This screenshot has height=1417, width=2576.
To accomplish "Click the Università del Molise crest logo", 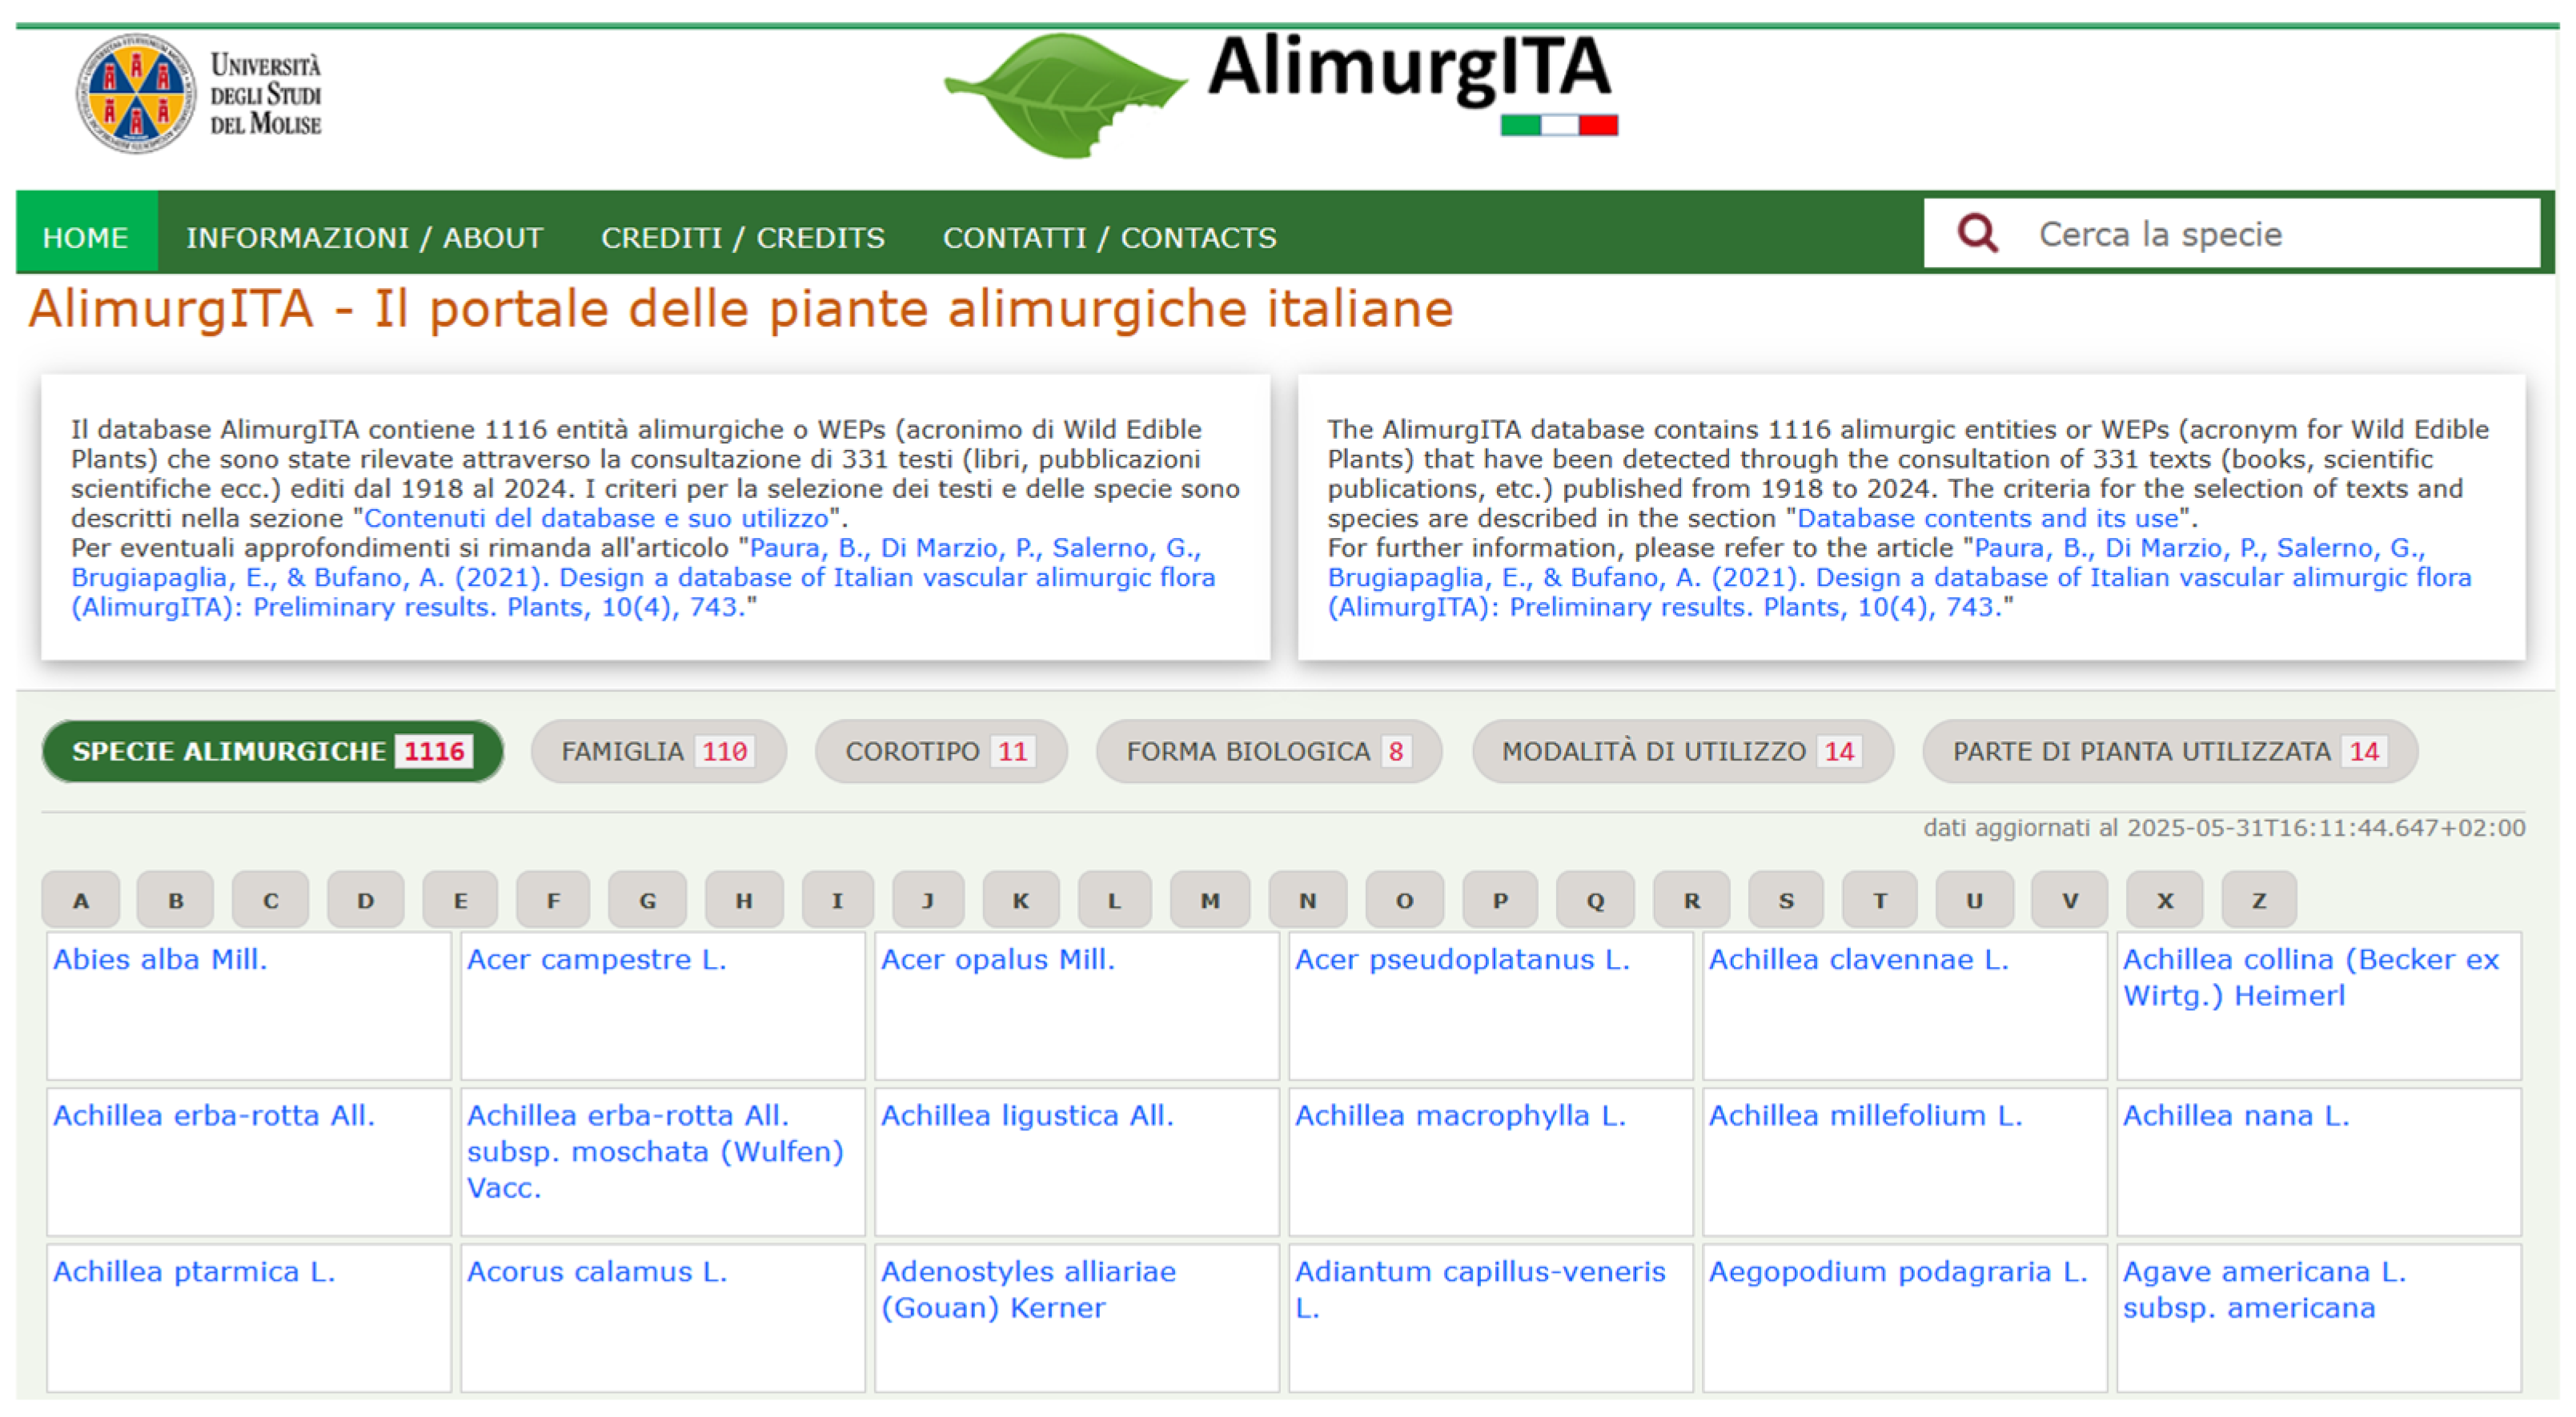I will click(136, 94).
